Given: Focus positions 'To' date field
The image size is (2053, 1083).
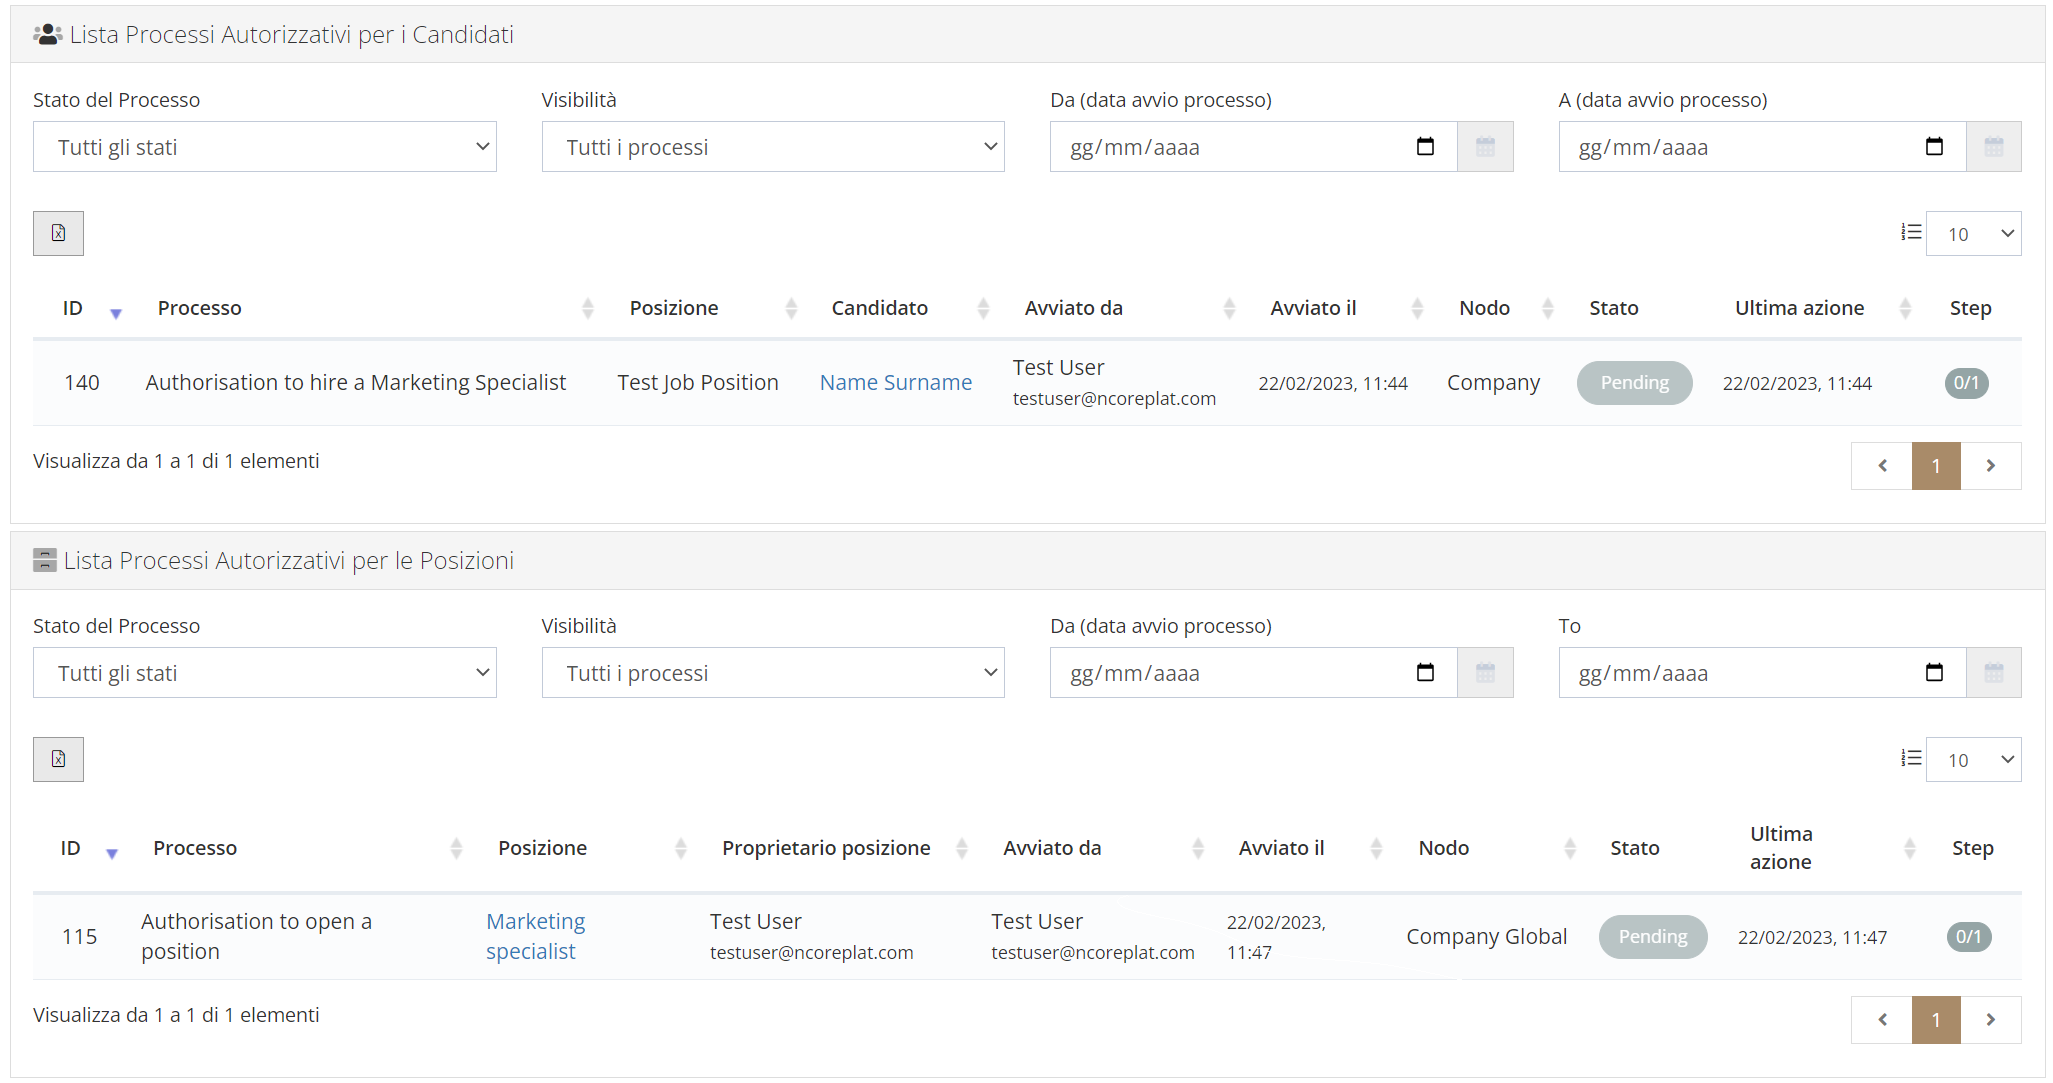Looking at the screenshot, I should [1762, 673].
